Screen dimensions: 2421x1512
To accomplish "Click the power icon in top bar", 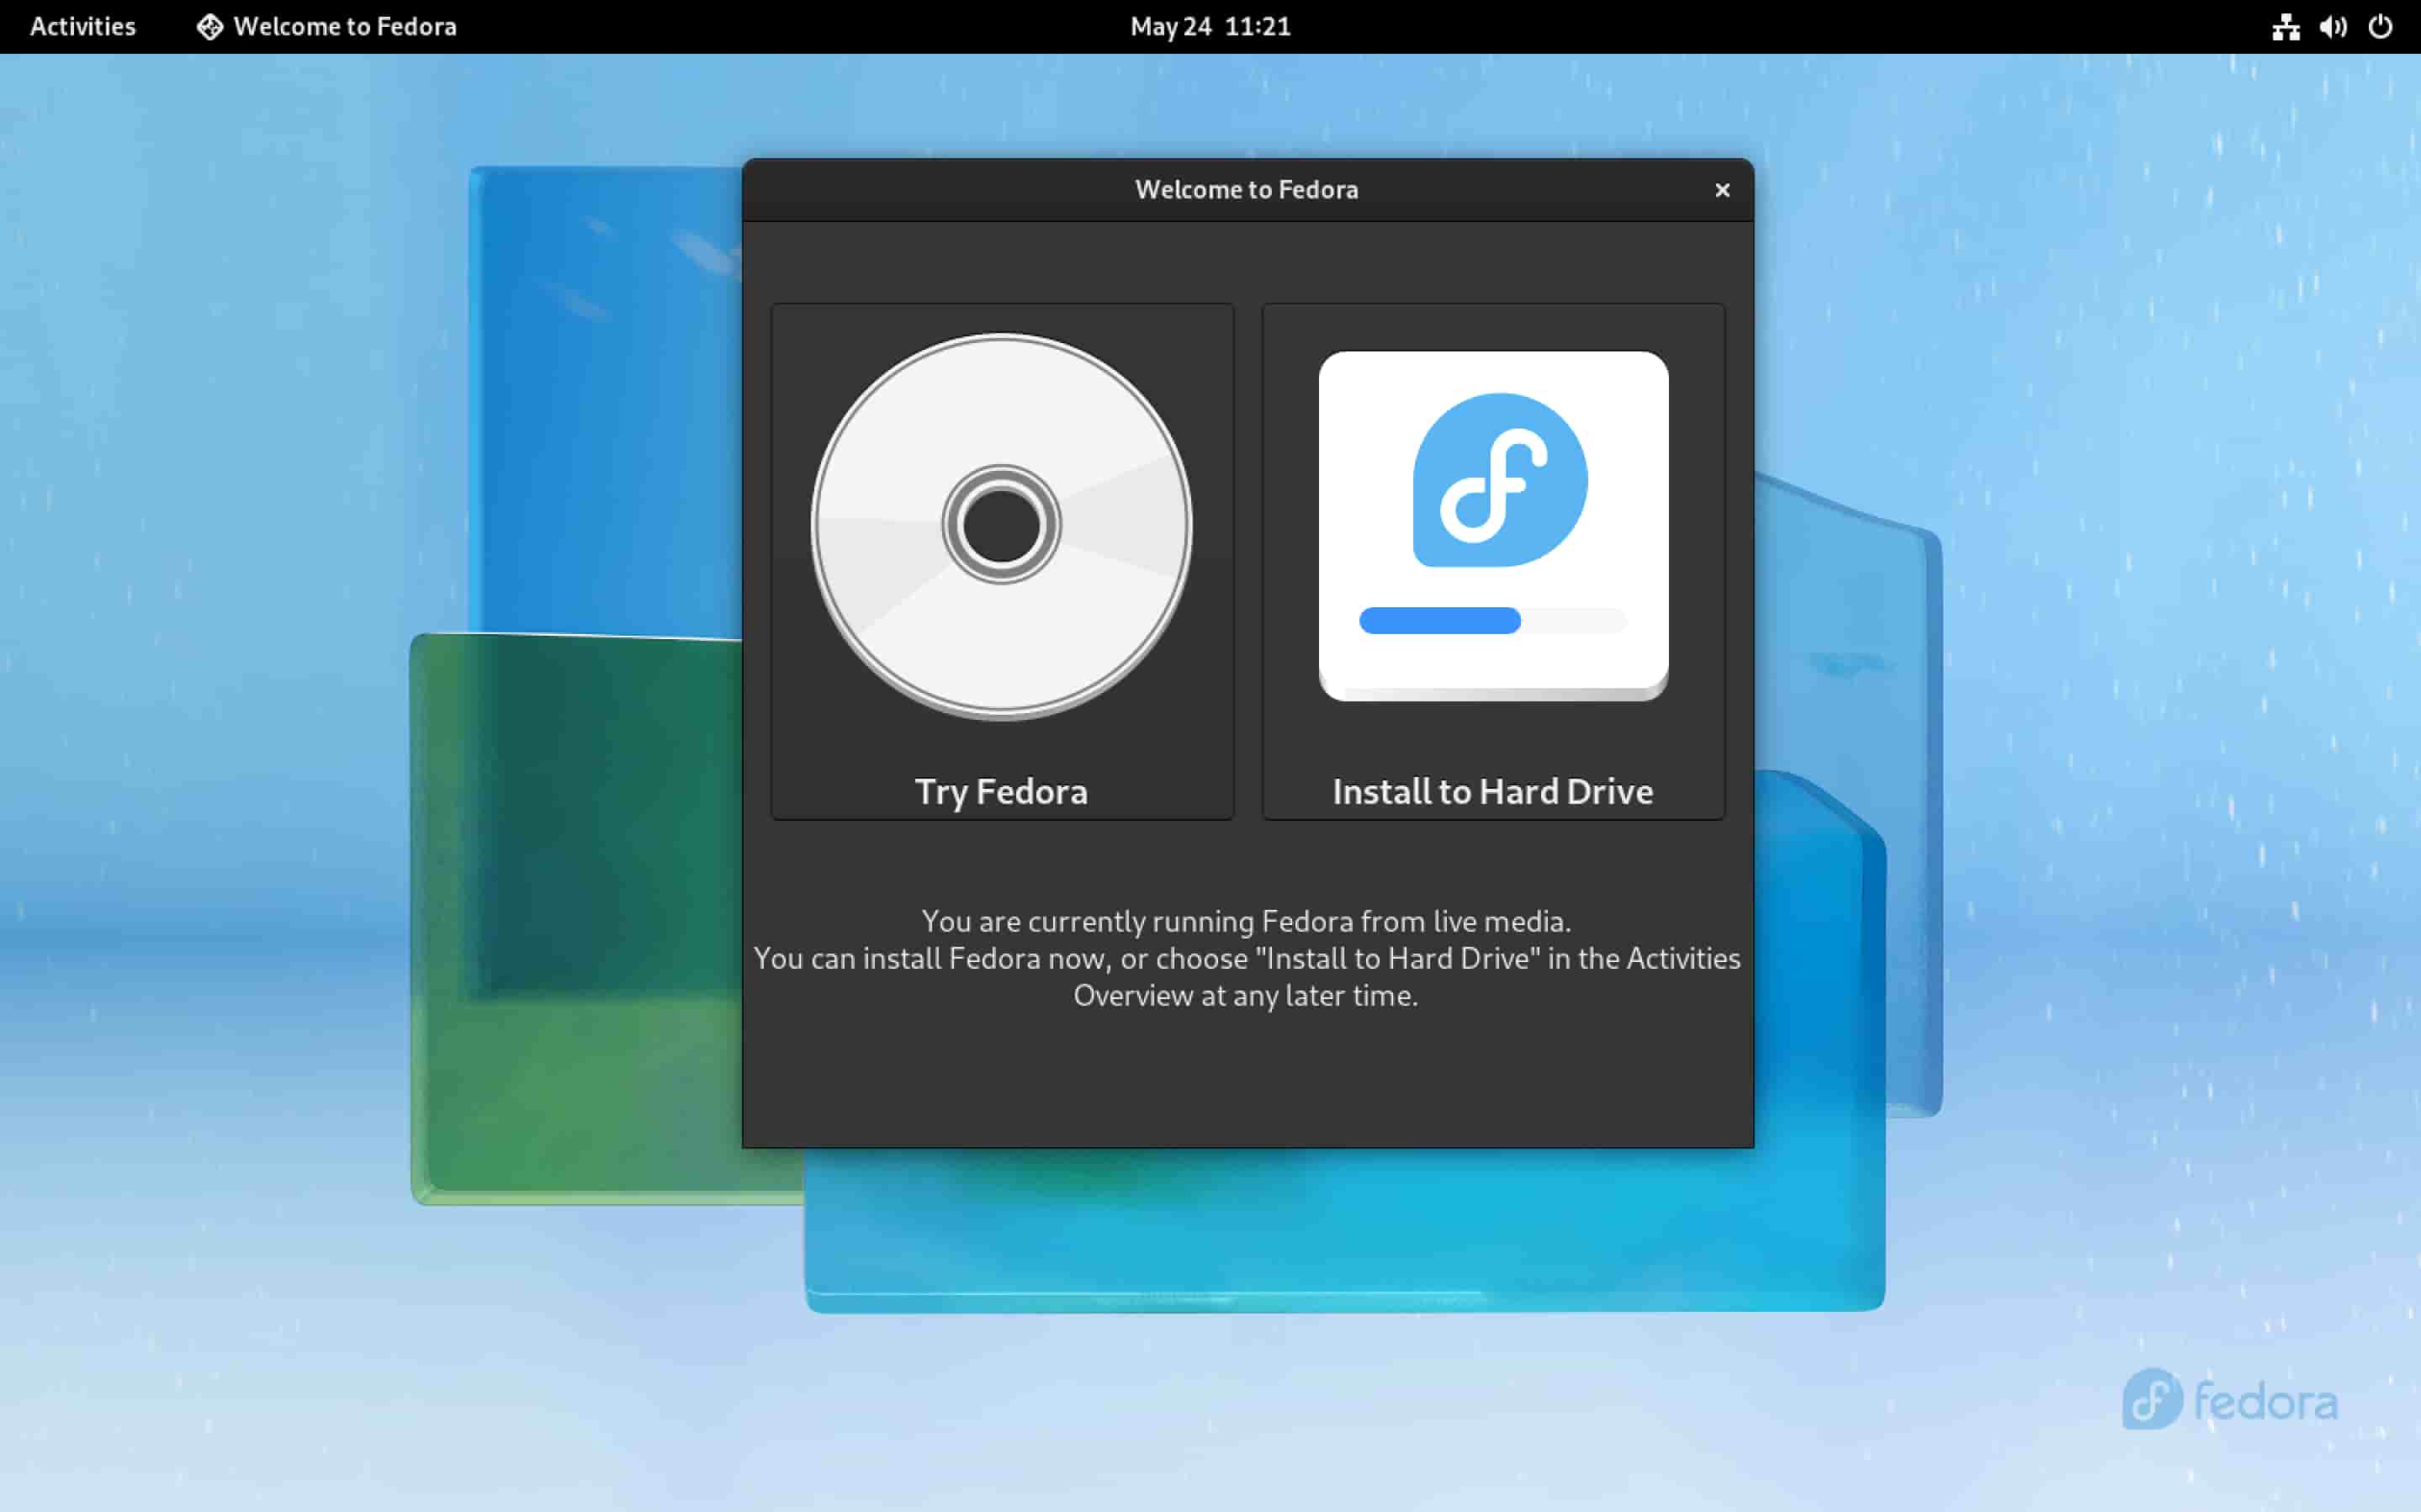I will click(x=2380, y=27).
